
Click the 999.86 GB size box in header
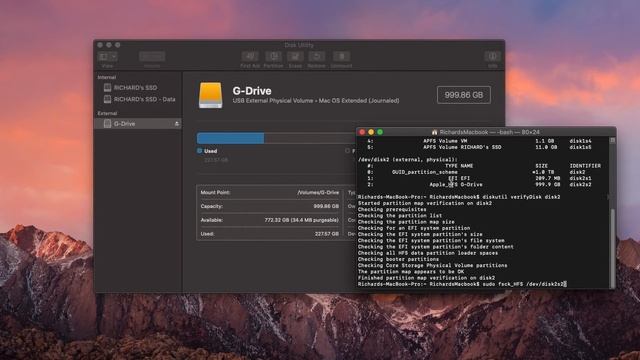[x=464, y=95]
